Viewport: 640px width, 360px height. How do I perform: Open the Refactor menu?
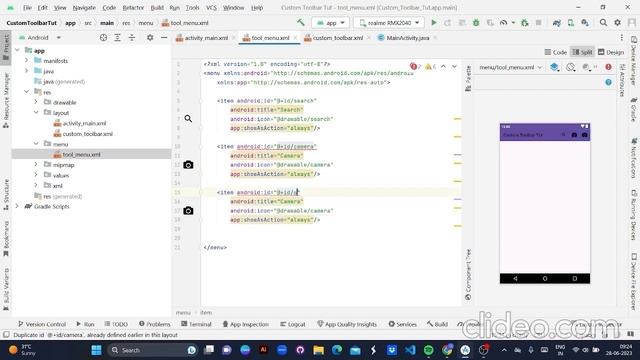[x=133, y=7]
